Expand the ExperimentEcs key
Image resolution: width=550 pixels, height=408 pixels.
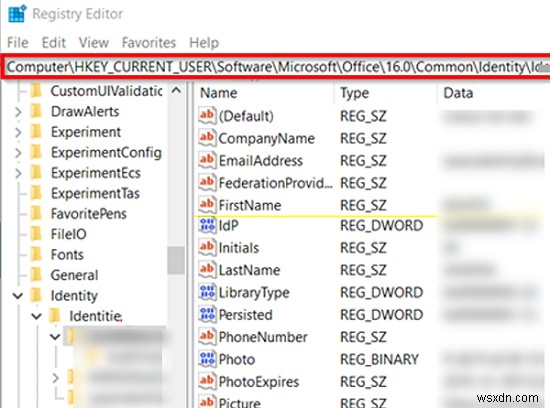(18, 173)
